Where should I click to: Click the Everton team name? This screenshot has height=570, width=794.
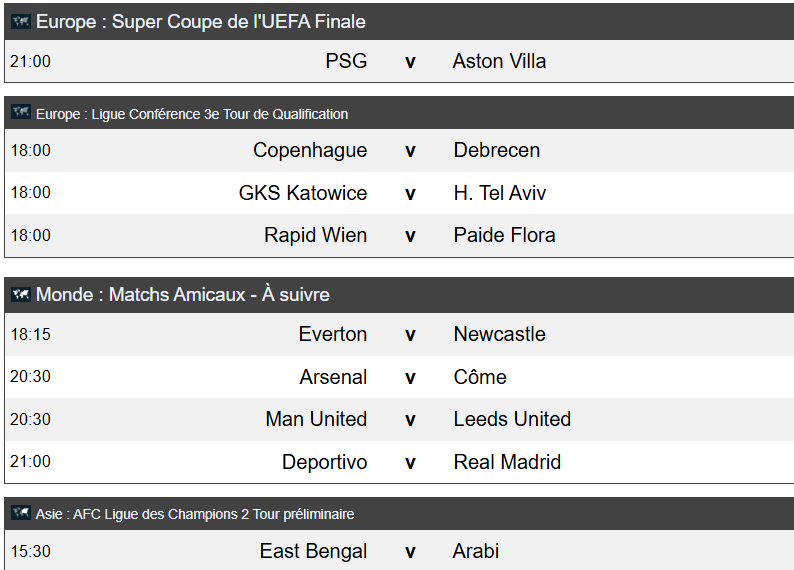[x=333, y=334]
